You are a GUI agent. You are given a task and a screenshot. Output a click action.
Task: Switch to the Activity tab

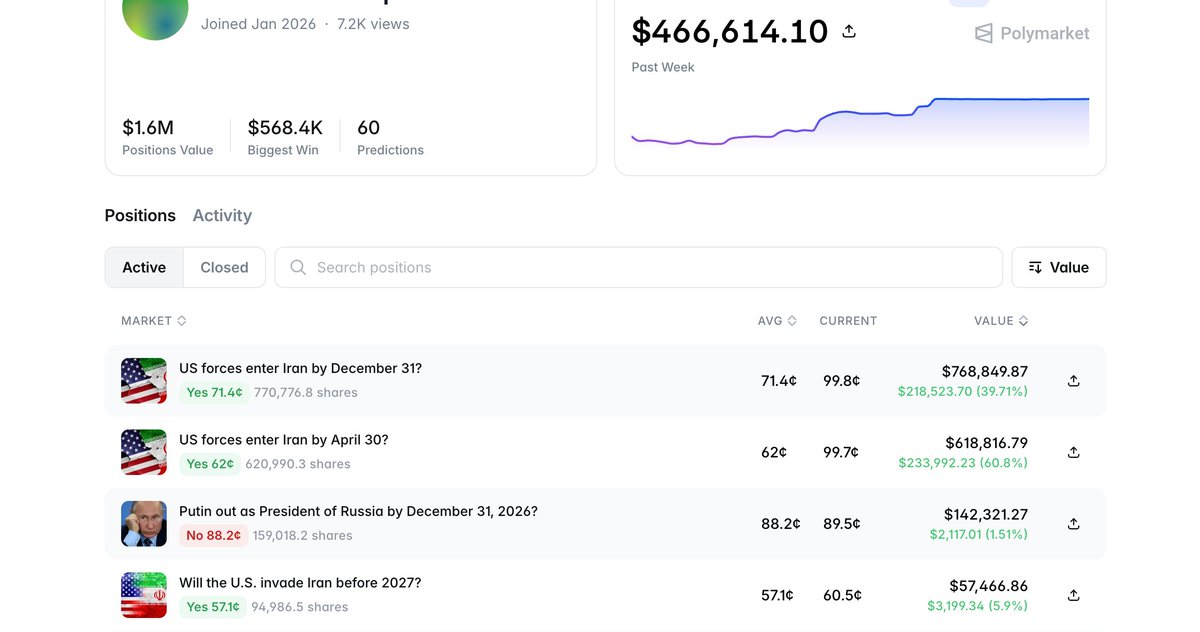[x=222, y=216]
